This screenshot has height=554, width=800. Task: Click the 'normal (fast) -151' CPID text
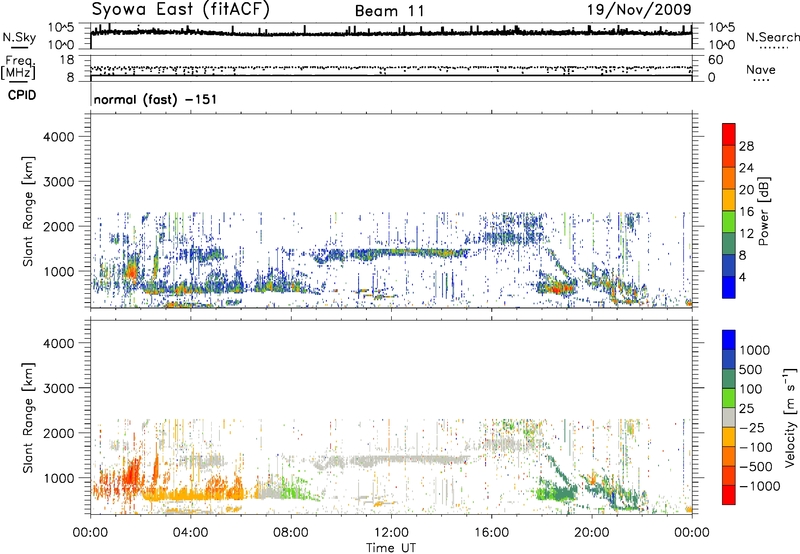tap(155, 99)
